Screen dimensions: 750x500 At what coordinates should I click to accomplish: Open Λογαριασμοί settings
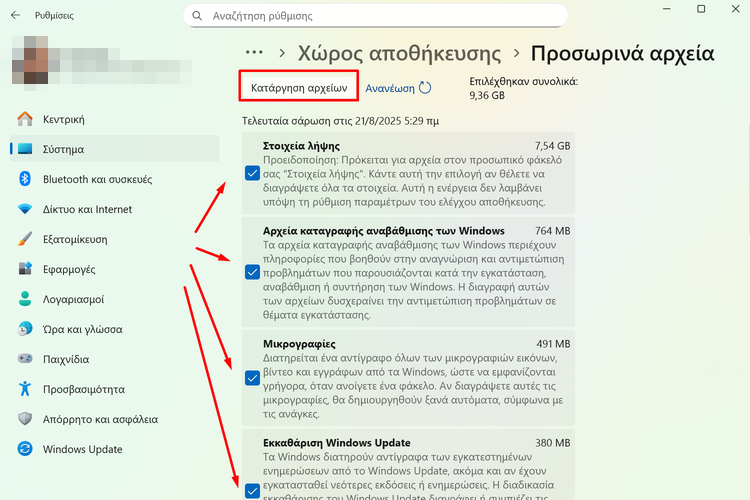click(x=115, y=299)
